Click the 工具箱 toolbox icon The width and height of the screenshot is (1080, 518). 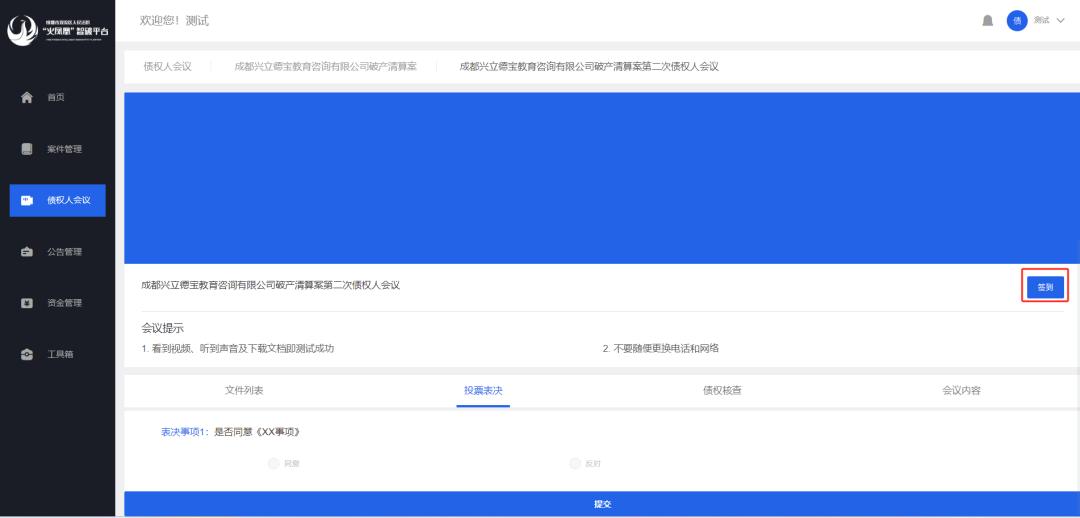[28, 355]
